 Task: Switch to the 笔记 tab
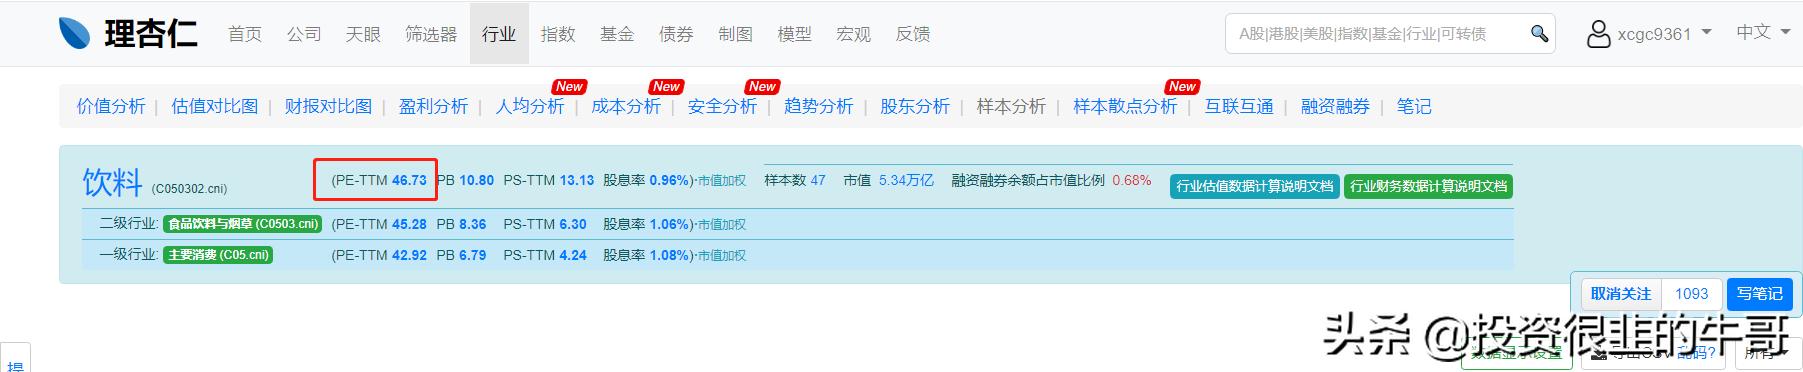1414,106
